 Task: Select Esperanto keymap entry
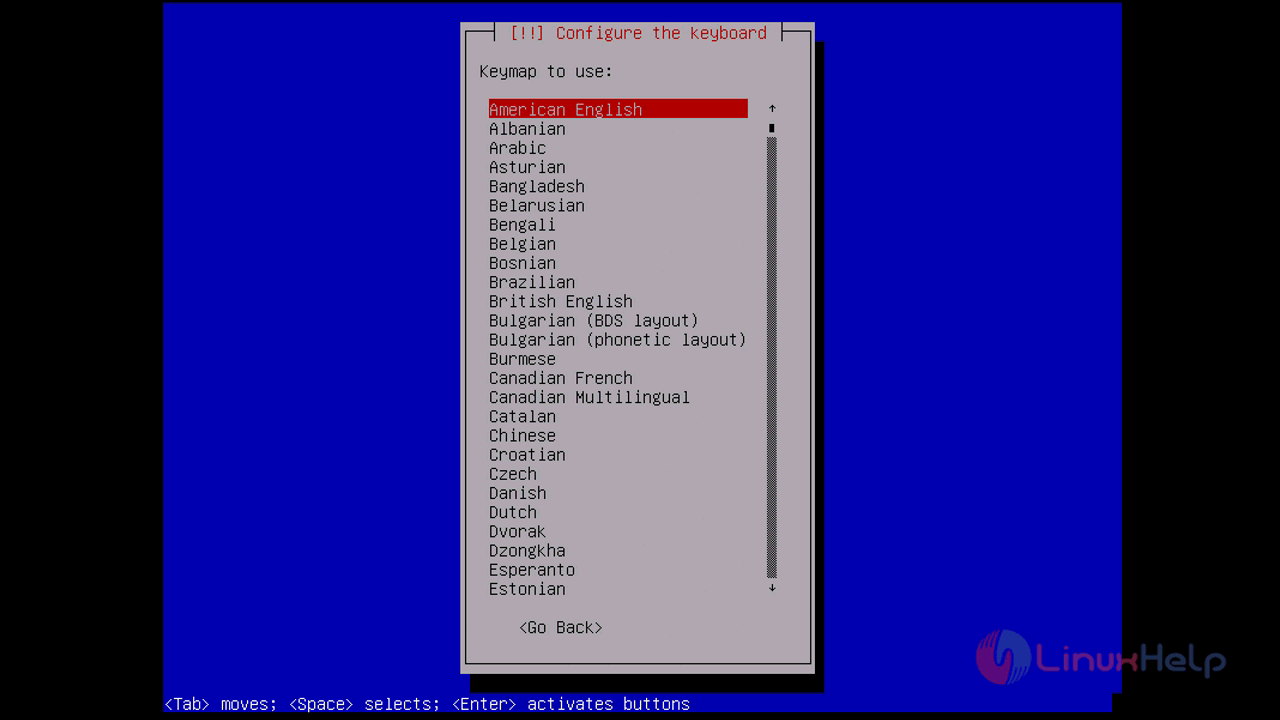click(x=532, y=570)
